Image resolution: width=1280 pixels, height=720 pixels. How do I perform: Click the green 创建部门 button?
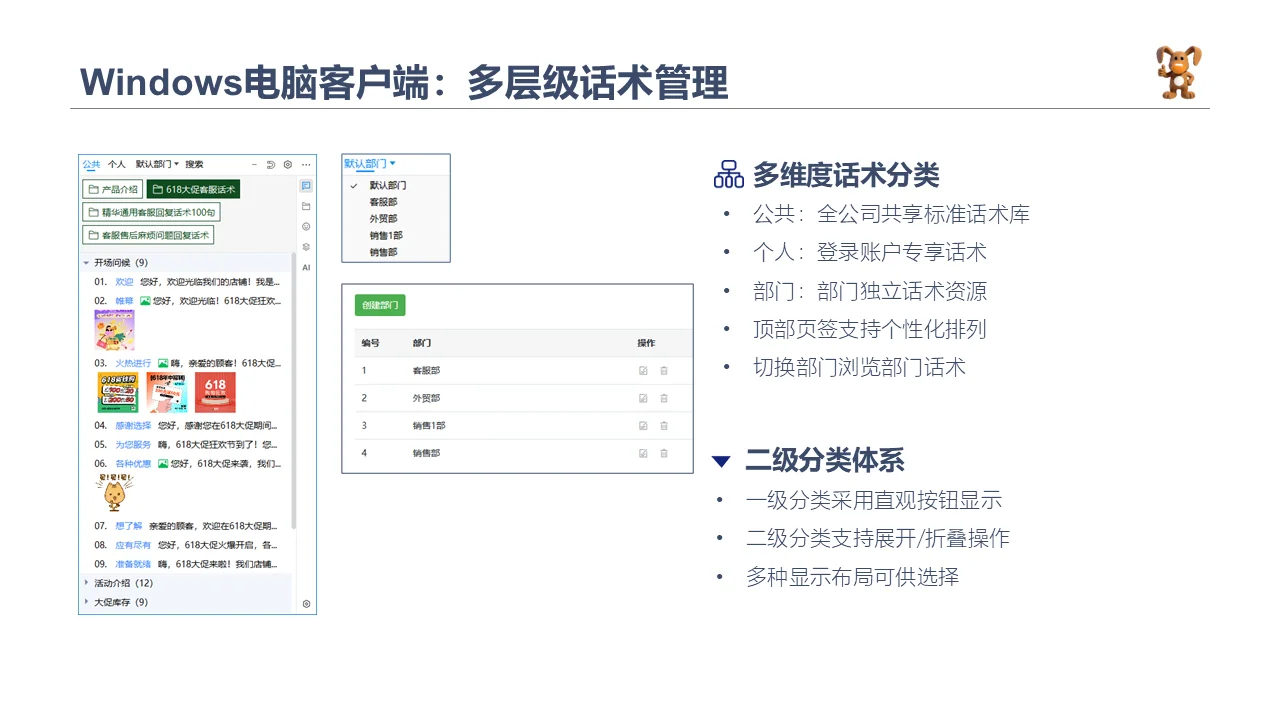(380, 305)
